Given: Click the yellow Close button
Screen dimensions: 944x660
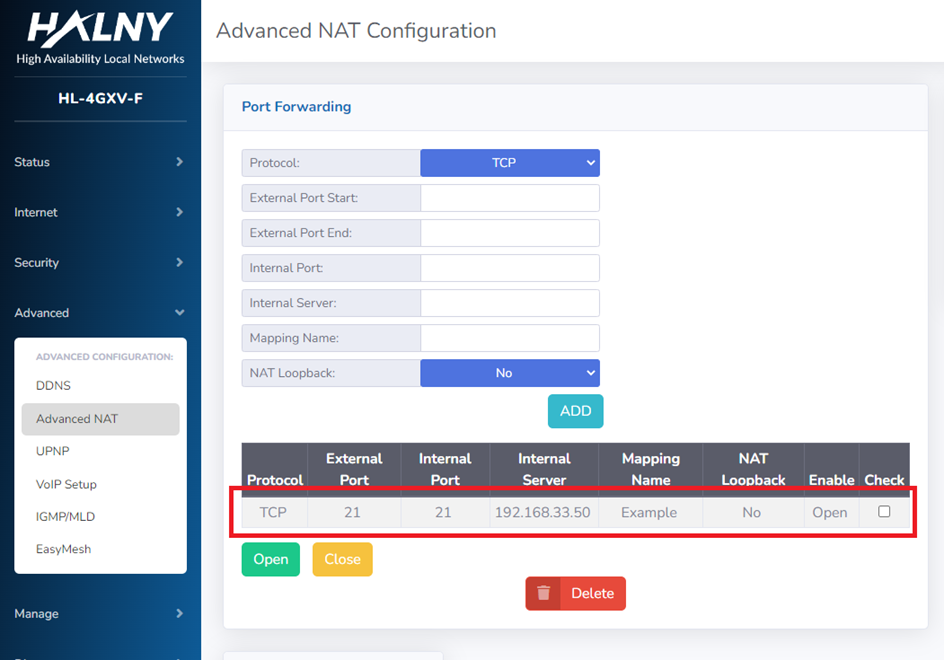Looking at the screenshot, I should (x=343, y=559).
